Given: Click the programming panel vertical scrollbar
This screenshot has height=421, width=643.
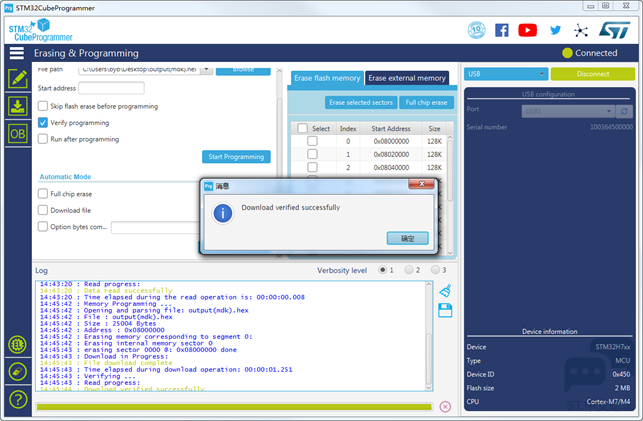Looking at the screenshot, I should click(279, 162).
